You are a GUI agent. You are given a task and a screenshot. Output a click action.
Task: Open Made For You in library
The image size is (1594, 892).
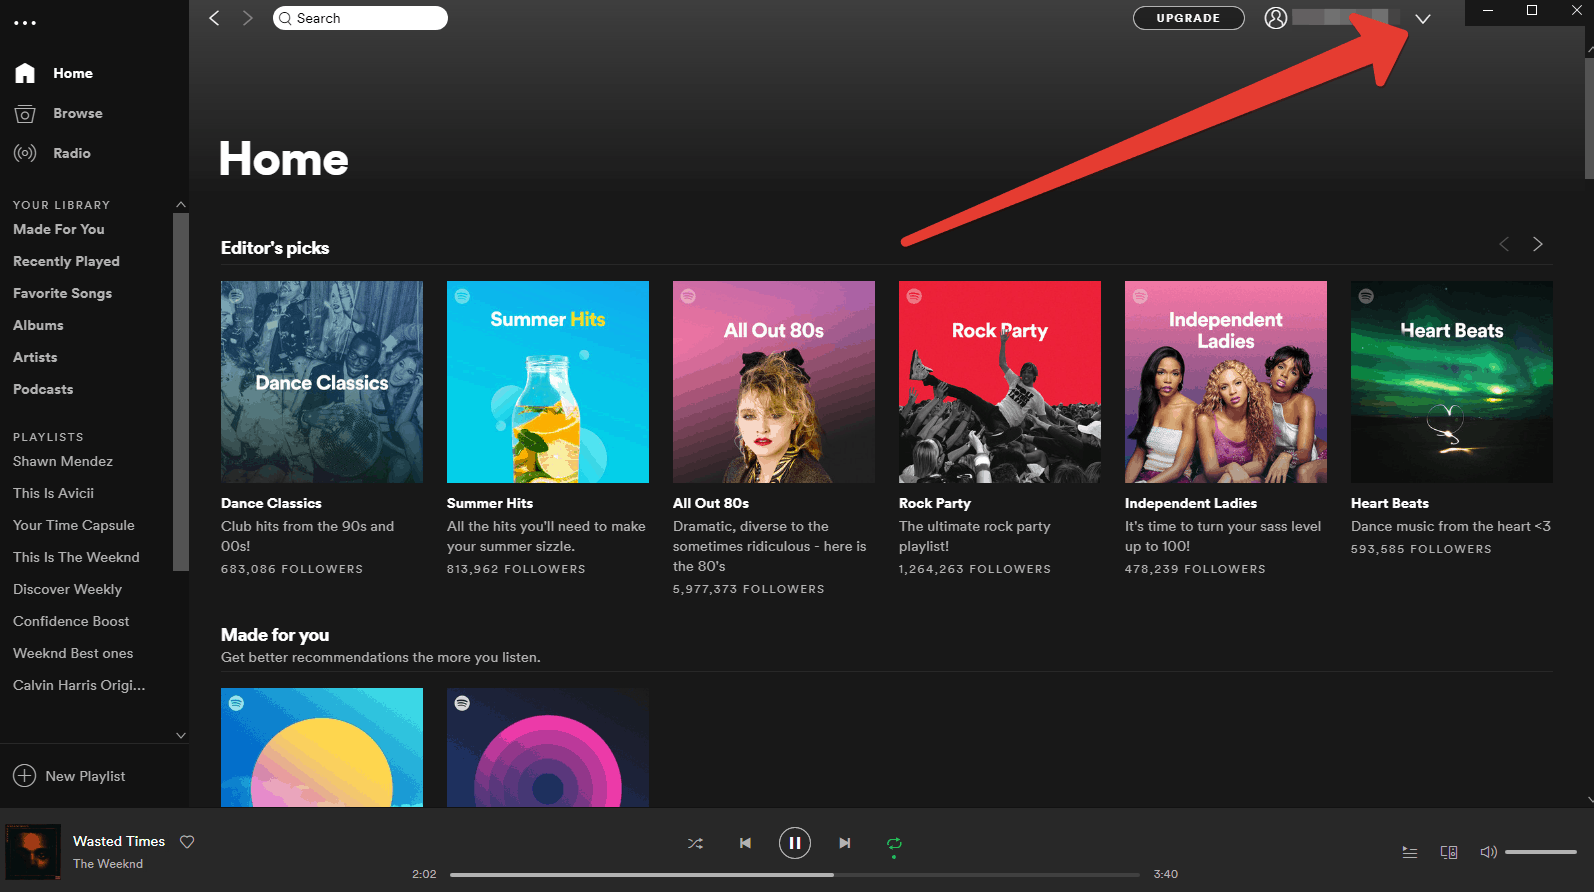[x=59, y=229]
